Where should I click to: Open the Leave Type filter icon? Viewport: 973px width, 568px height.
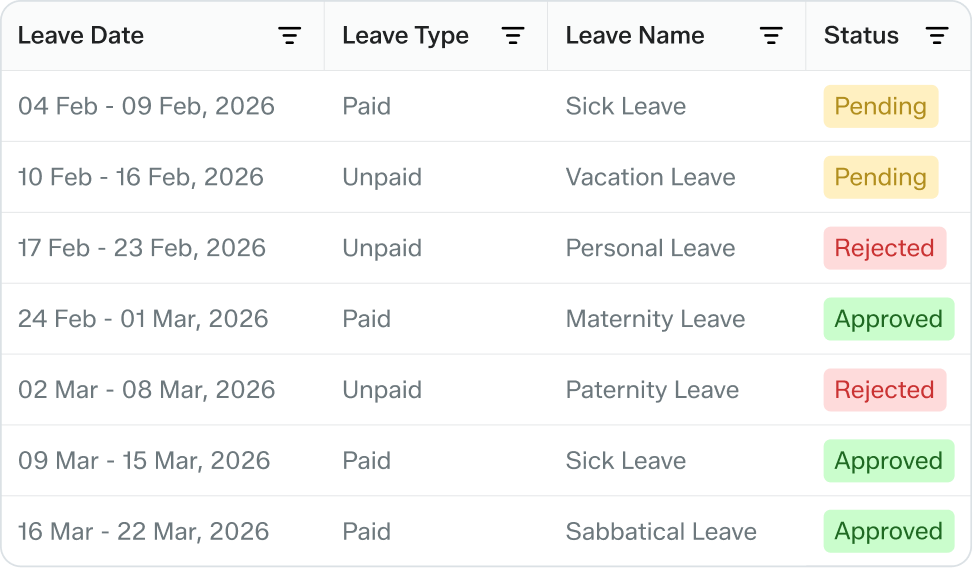[x=513, y=36]
